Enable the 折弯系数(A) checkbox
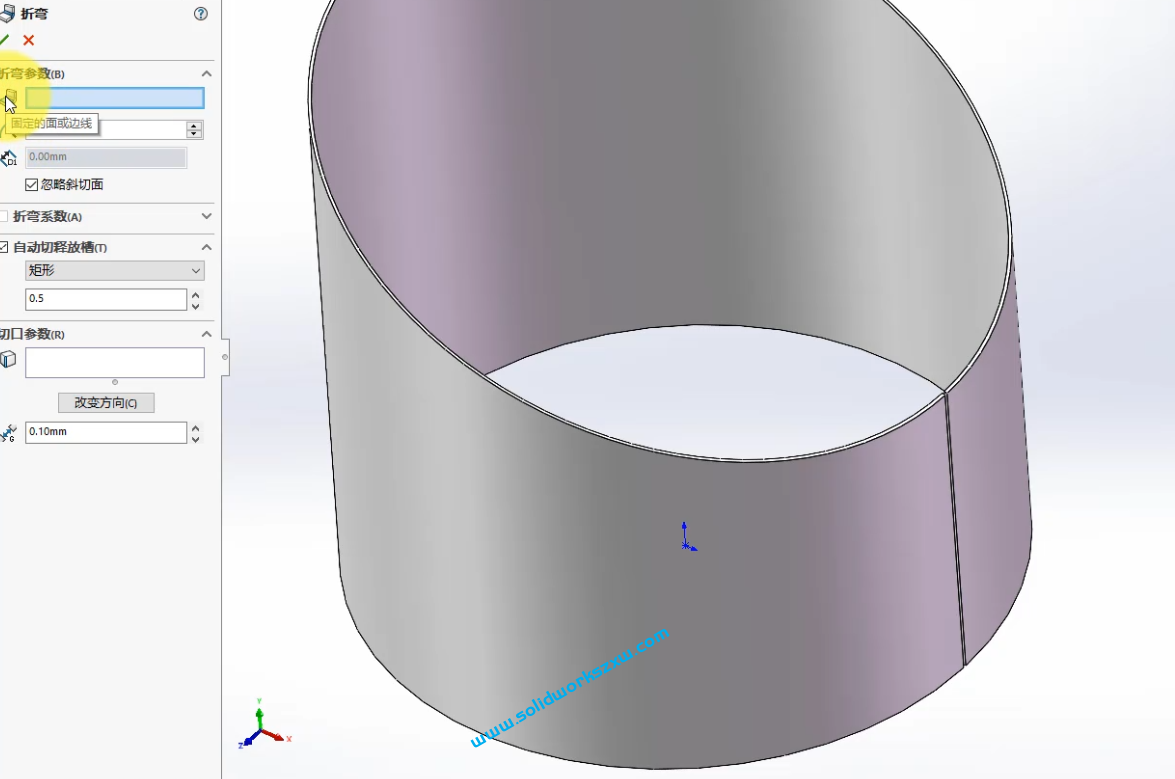Screen dimensions: 1175x779 4,217
